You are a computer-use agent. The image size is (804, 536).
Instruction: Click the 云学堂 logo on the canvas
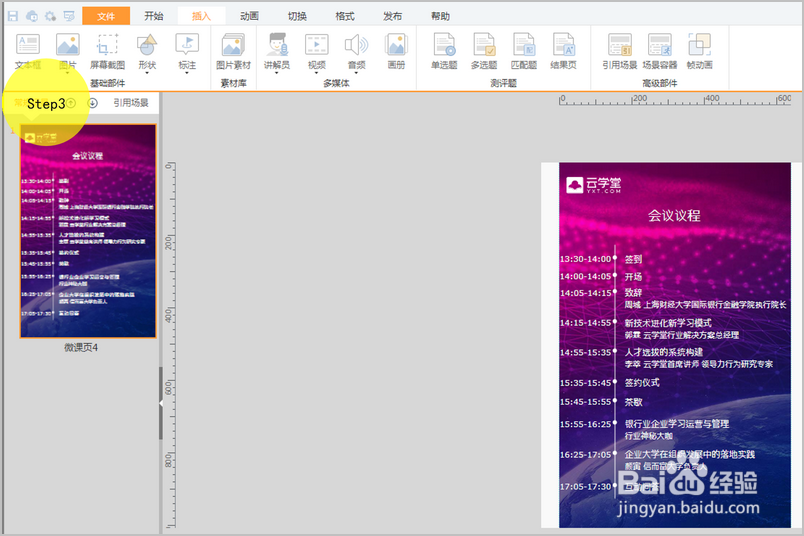coord(594,185)
